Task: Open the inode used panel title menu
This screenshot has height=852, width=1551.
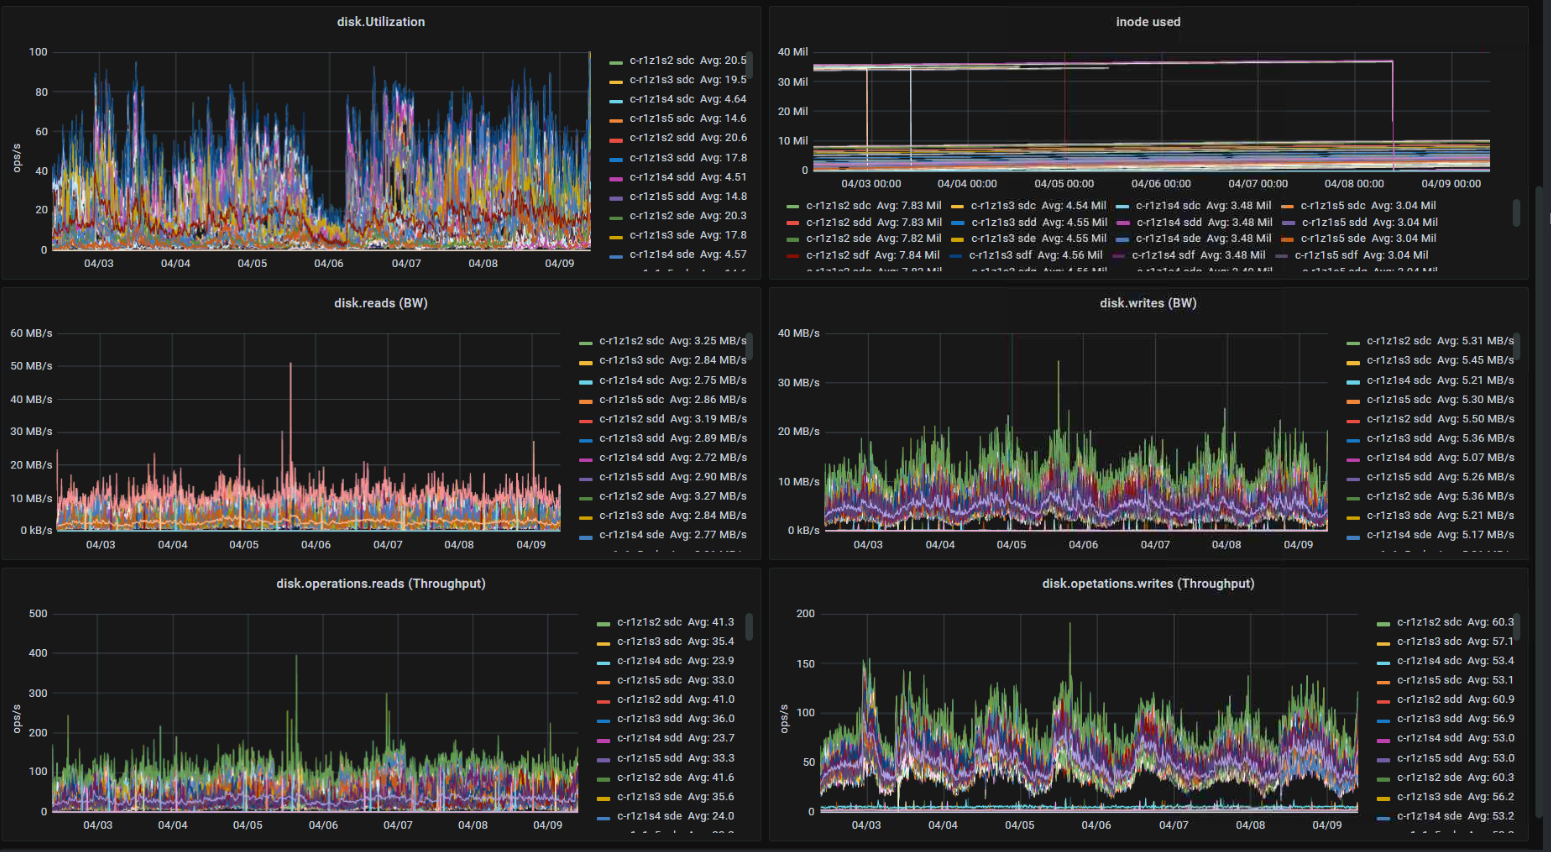Action: pos(1147,22)
